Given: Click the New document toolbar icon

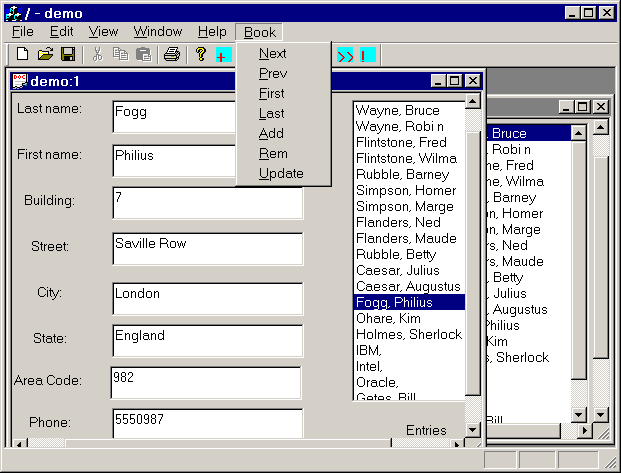Looking at the screenshot, I should [x=22, y=54].
